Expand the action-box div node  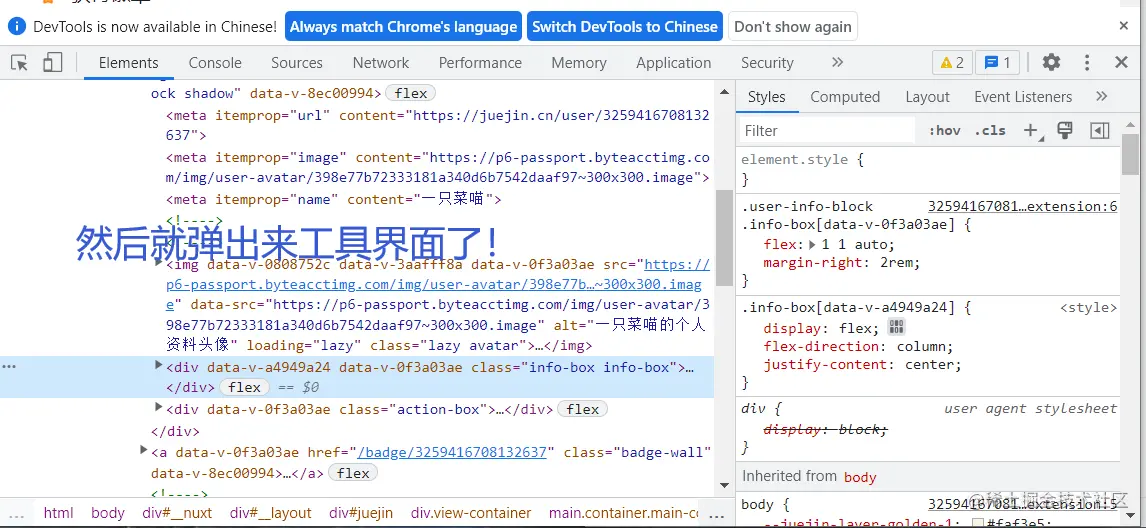click(x=159, y=407)
